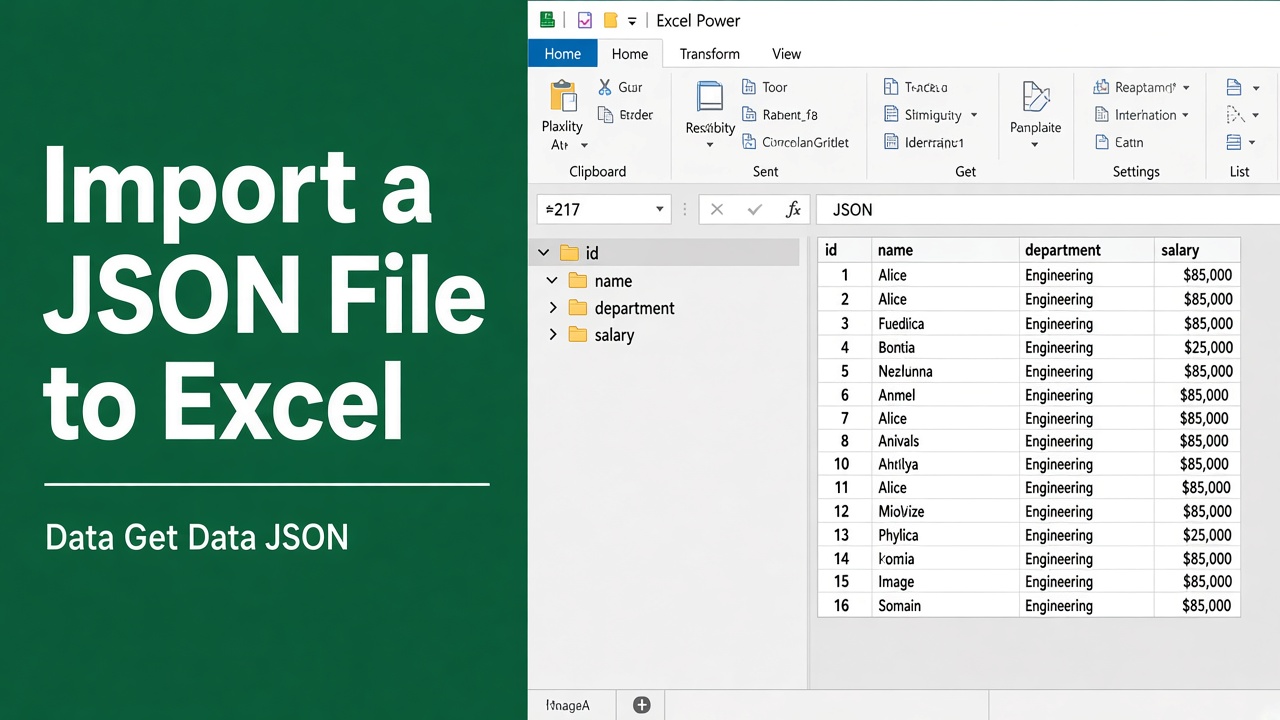1280x720 pixels.
Task: Open the Reaptamd dropdown arrow
Action: 1186,88
